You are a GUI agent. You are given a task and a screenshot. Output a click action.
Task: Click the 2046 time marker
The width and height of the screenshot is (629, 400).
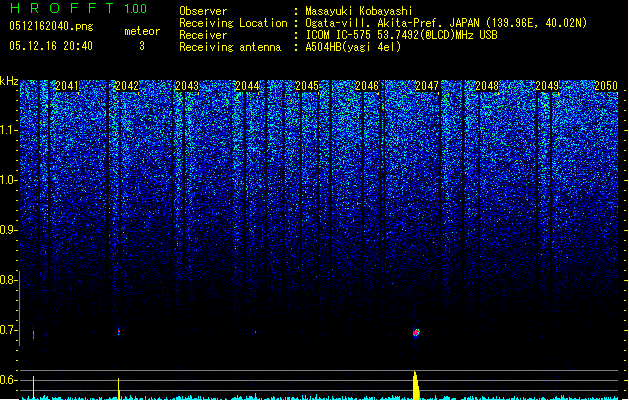[x=367, y=86]
